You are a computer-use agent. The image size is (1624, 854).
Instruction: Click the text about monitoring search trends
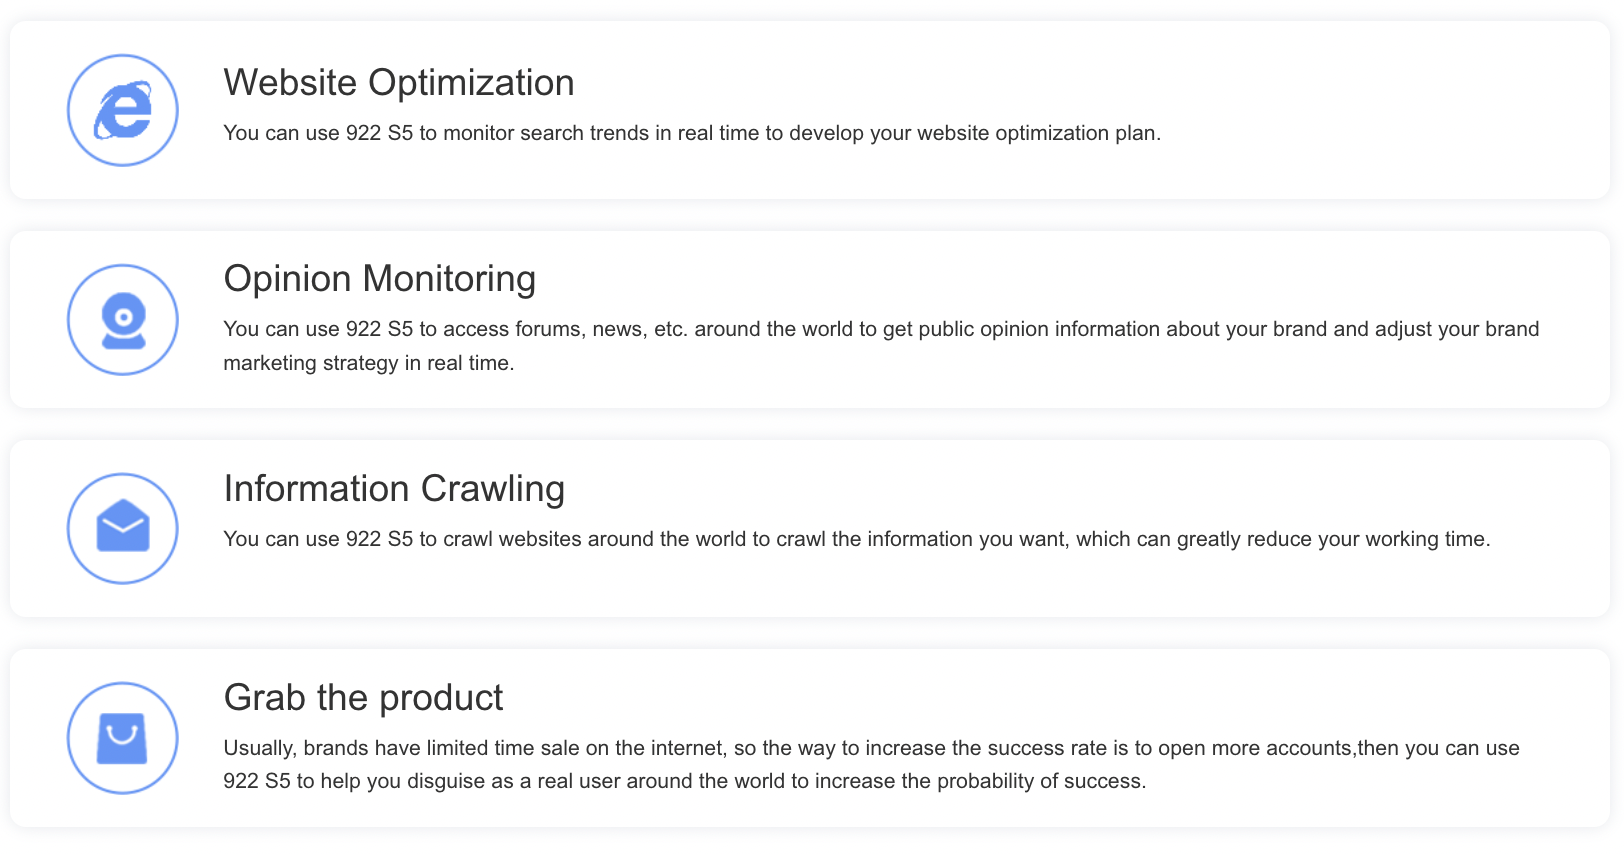(x=691, y=133)
